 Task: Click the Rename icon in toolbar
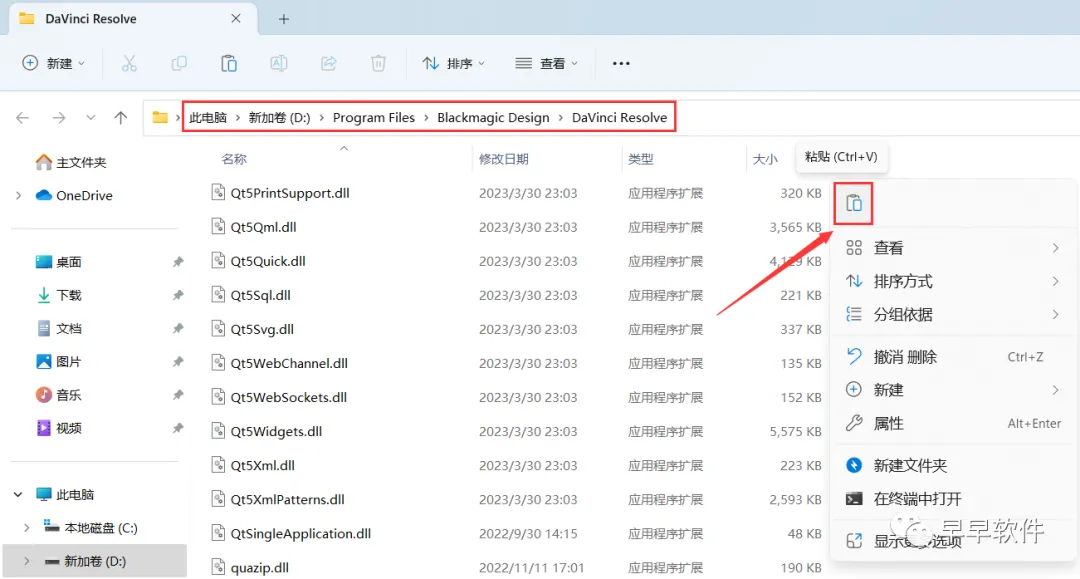(x=279, y=63)
